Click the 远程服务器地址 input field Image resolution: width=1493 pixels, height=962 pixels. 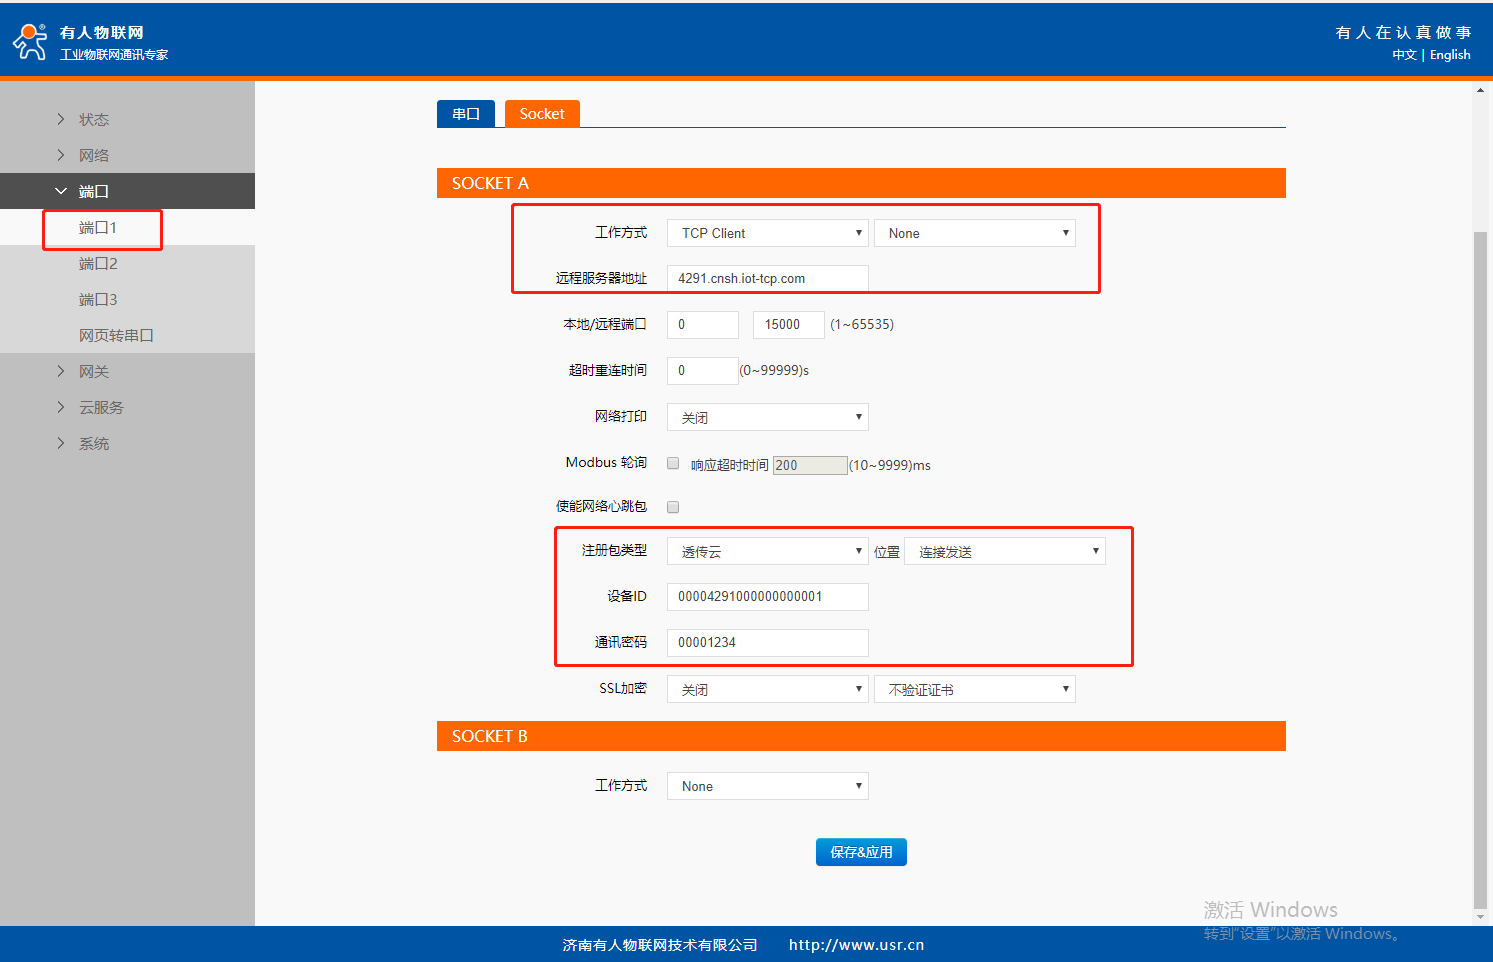[767, 278]
